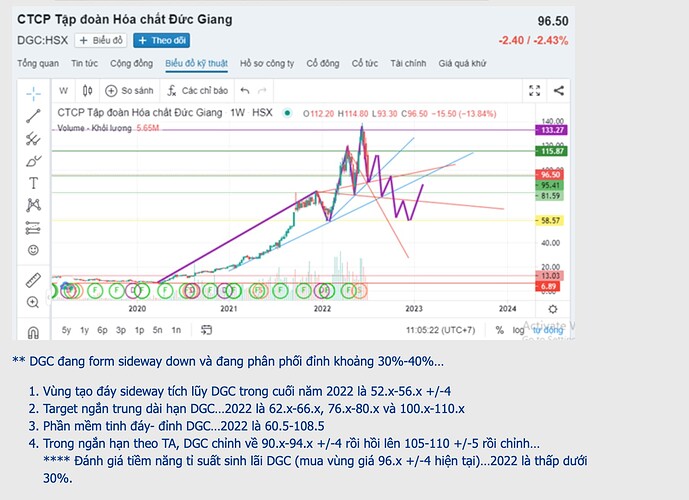
Task: Select the crosshair cursor tool
Action: (x=33, y=93)
